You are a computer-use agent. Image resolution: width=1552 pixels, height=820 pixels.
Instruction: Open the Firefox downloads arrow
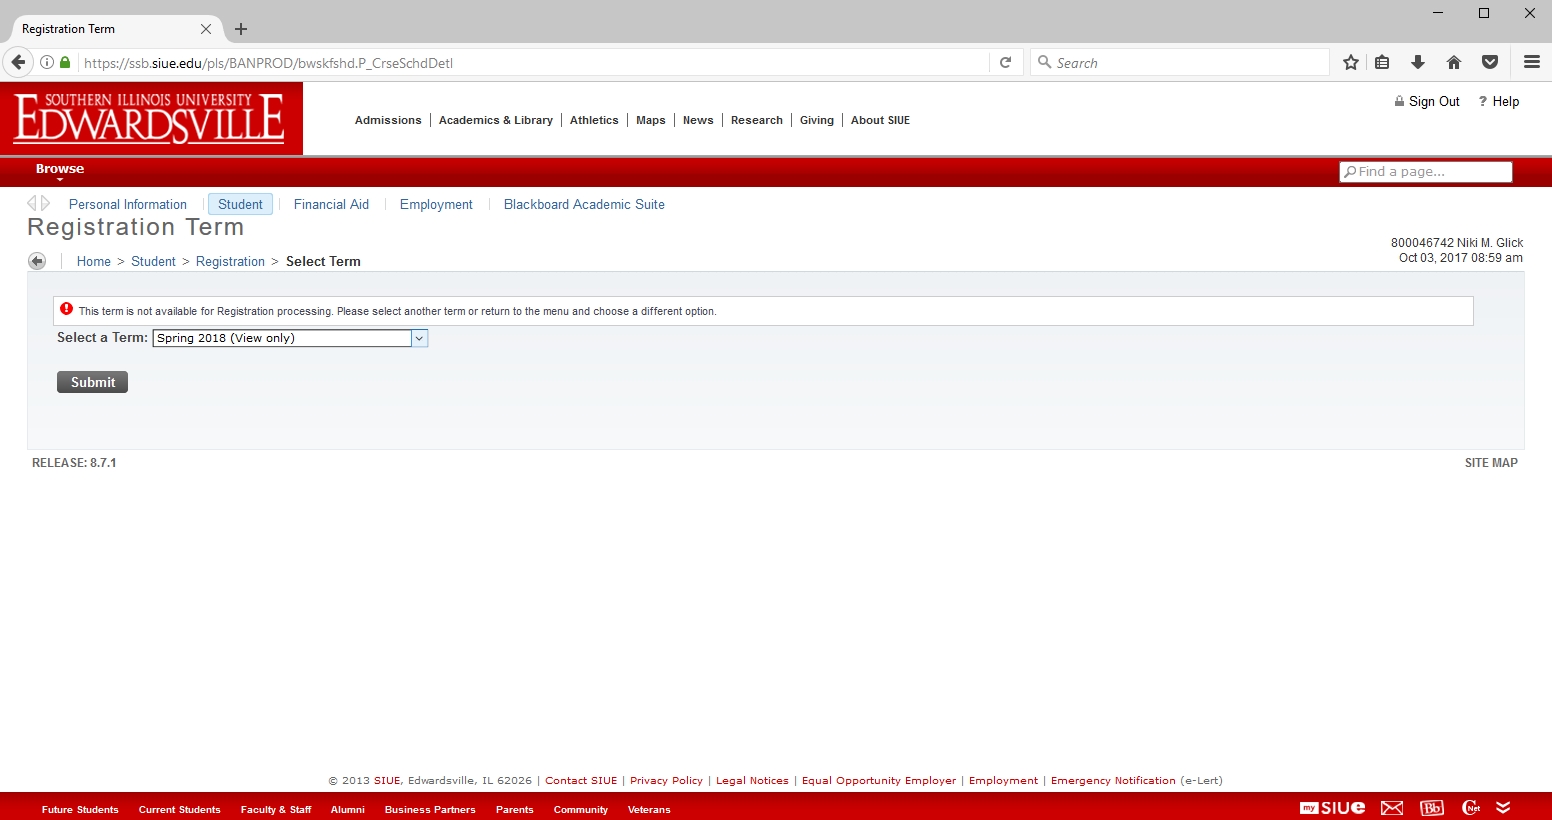pos(1418,63)
